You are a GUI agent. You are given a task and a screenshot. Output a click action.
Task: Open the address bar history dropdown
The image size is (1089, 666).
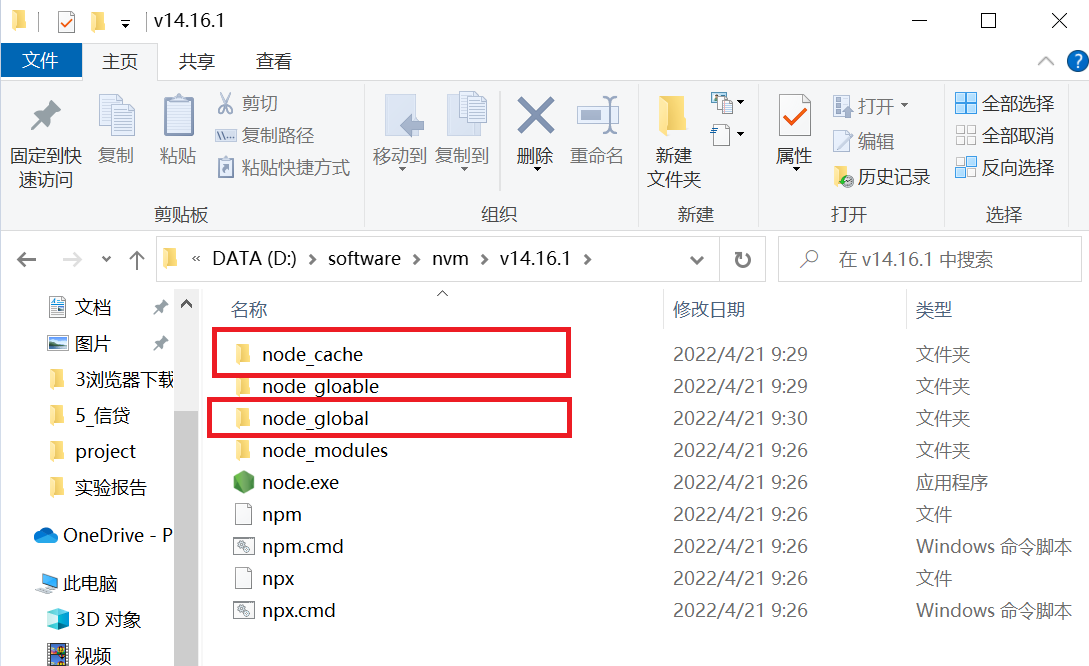coord(697,260)
